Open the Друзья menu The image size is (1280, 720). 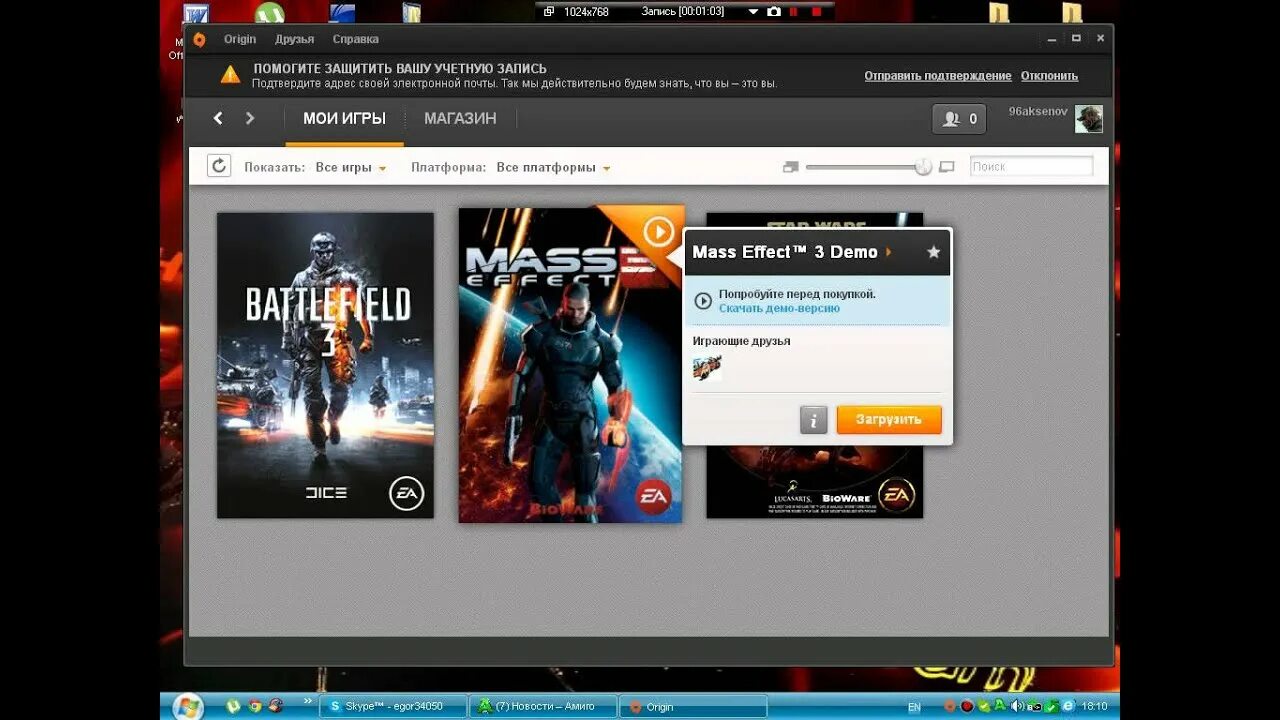(x=295, y=39)
